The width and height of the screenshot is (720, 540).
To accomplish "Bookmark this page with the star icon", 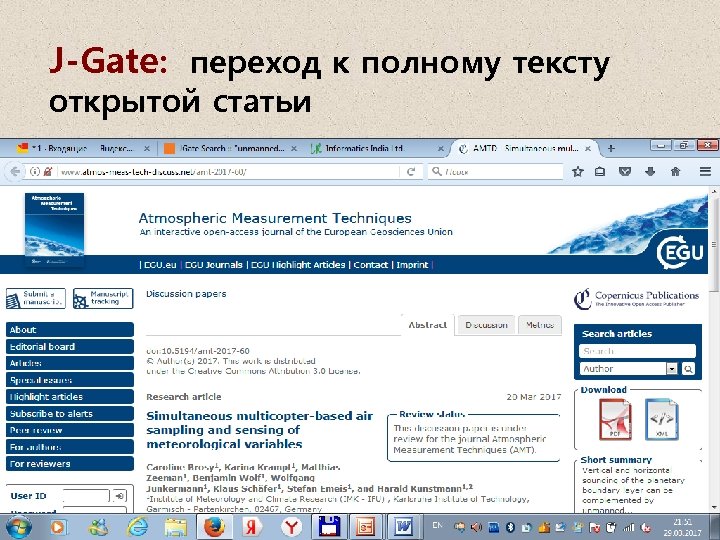I will [x=578, y=172].
